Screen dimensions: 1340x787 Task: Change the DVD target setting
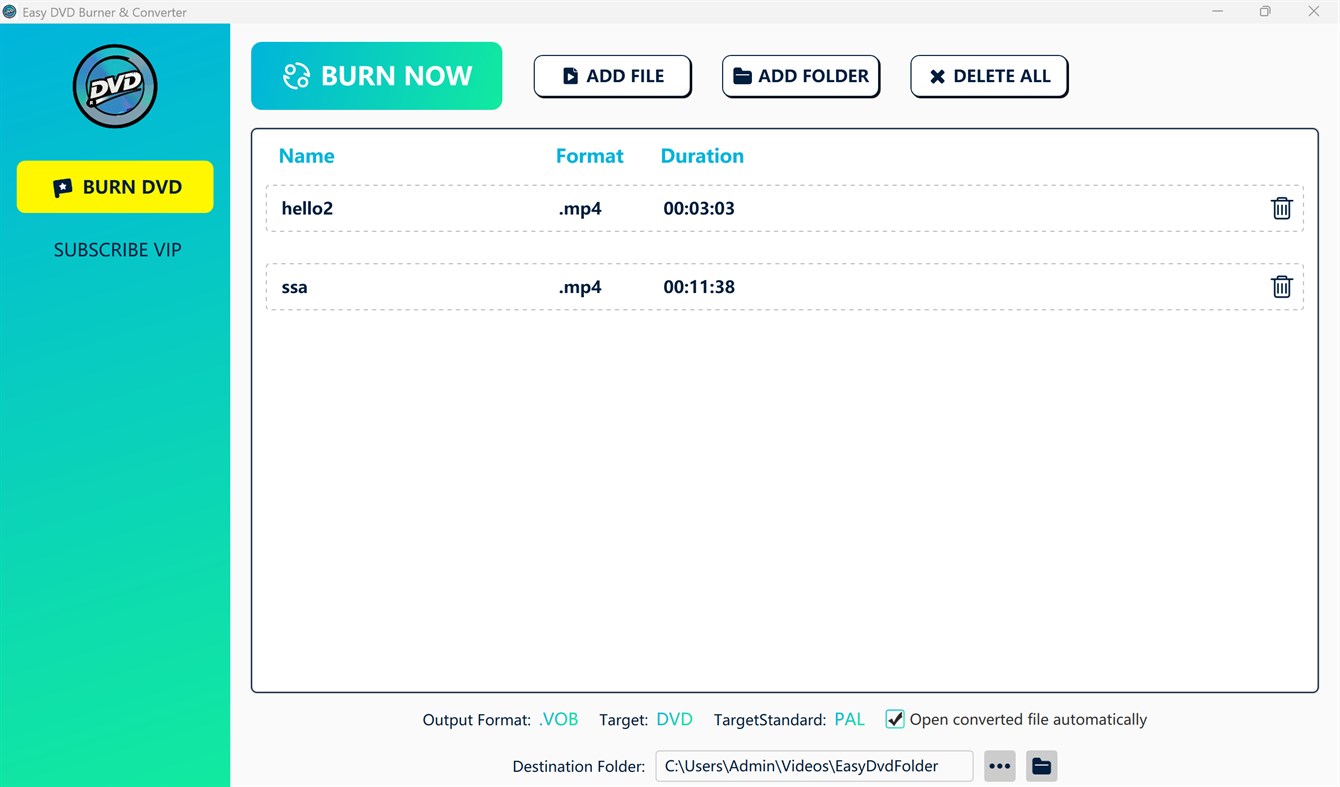(674, 718)
